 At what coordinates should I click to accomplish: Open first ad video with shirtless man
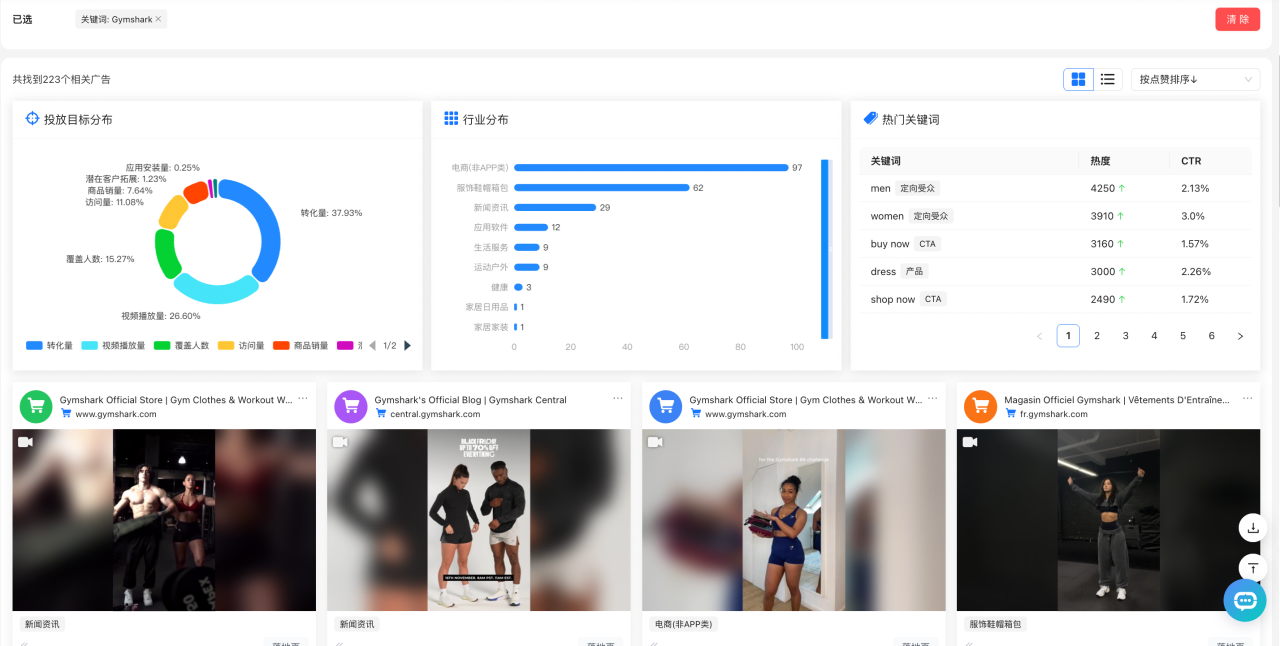164,520
